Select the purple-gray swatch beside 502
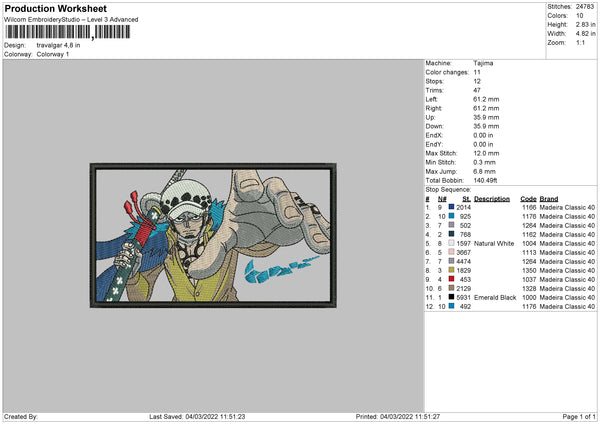600x424 pixels. click(x=452, y=225)
